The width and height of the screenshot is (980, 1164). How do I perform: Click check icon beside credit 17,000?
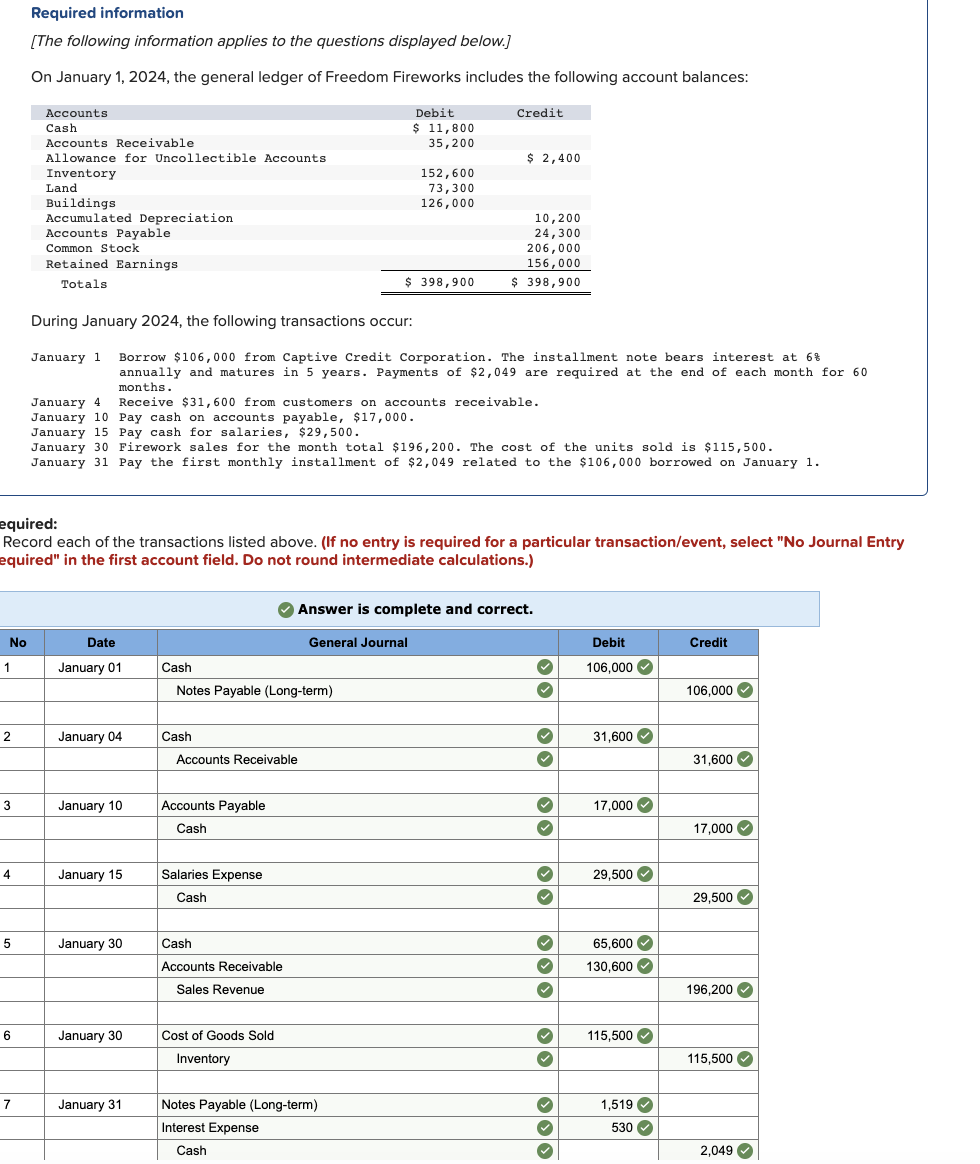coord(745,828)
